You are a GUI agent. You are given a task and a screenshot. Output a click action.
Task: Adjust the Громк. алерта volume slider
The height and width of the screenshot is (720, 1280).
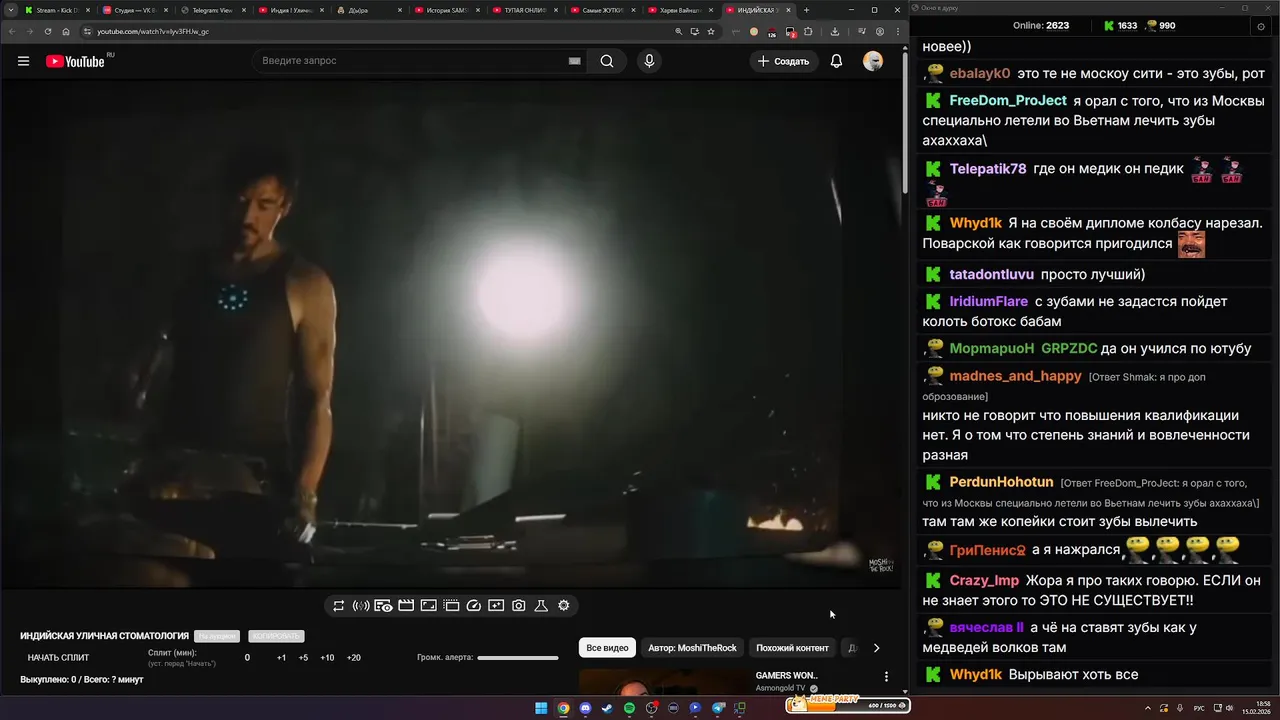point(518,658)
